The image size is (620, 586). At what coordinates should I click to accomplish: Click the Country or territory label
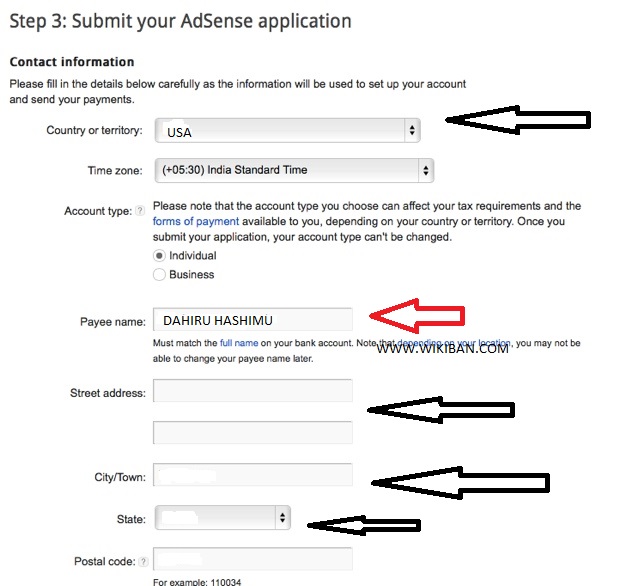coord(95,130)
